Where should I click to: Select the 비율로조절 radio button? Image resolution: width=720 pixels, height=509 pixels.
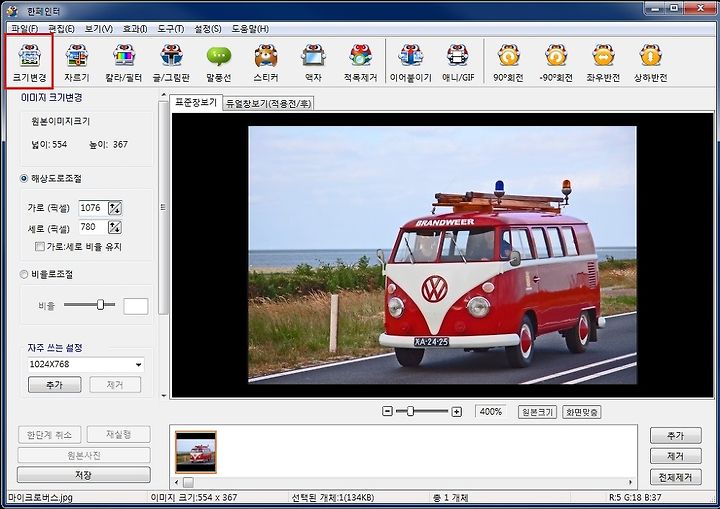pyautogui.click(x=24, y=274)
